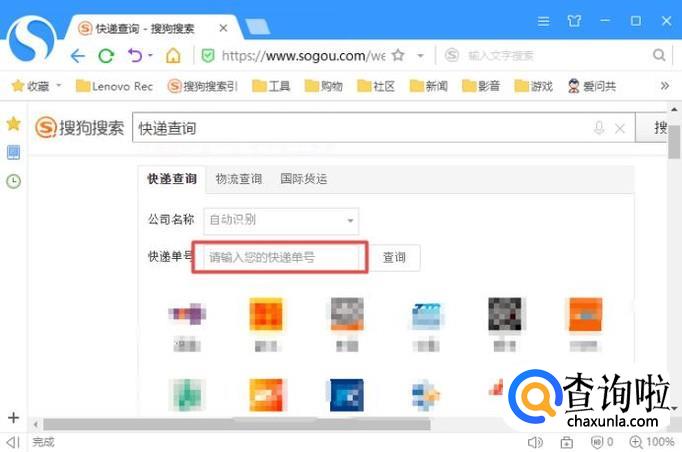The height and width of the screenshot is (452, 682).
Task: Open the 购物 bookmark folder
Action: point(324,86)
